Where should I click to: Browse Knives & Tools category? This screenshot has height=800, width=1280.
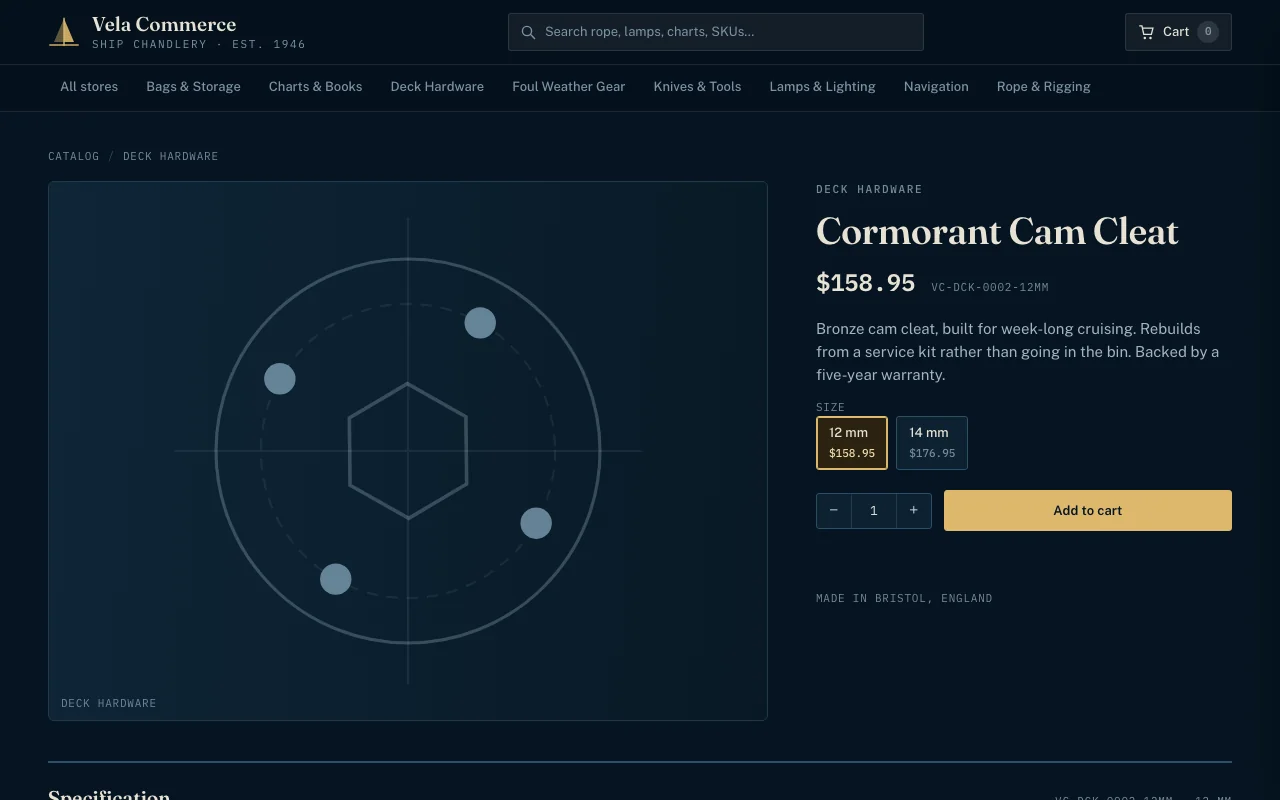[x=697, y=87]
